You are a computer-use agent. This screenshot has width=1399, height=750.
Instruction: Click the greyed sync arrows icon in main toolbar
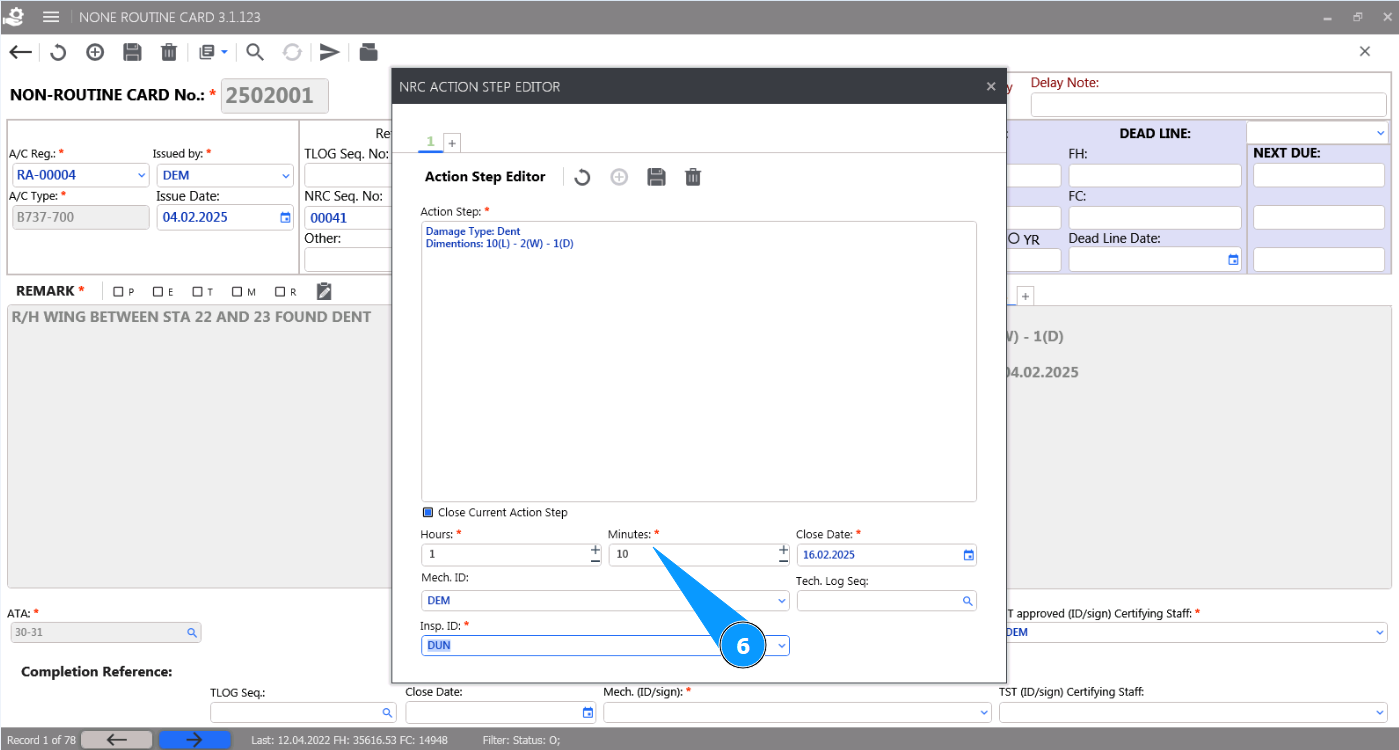tap(292, 52)
